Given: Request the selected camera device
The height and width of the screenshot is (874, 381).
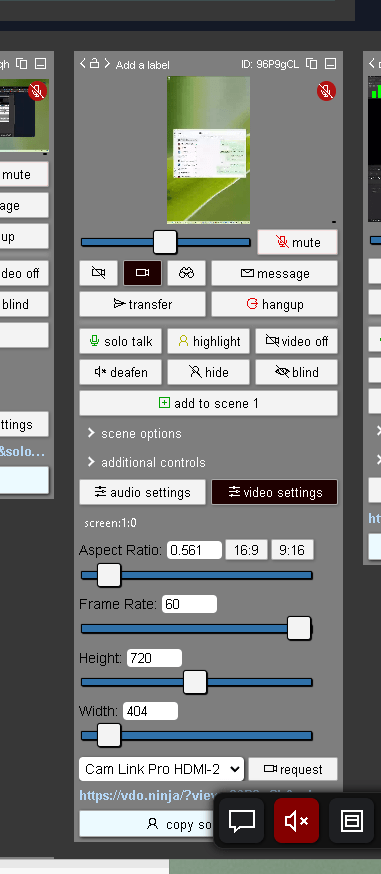Looking at the screenshot, I should pos(293,769).
